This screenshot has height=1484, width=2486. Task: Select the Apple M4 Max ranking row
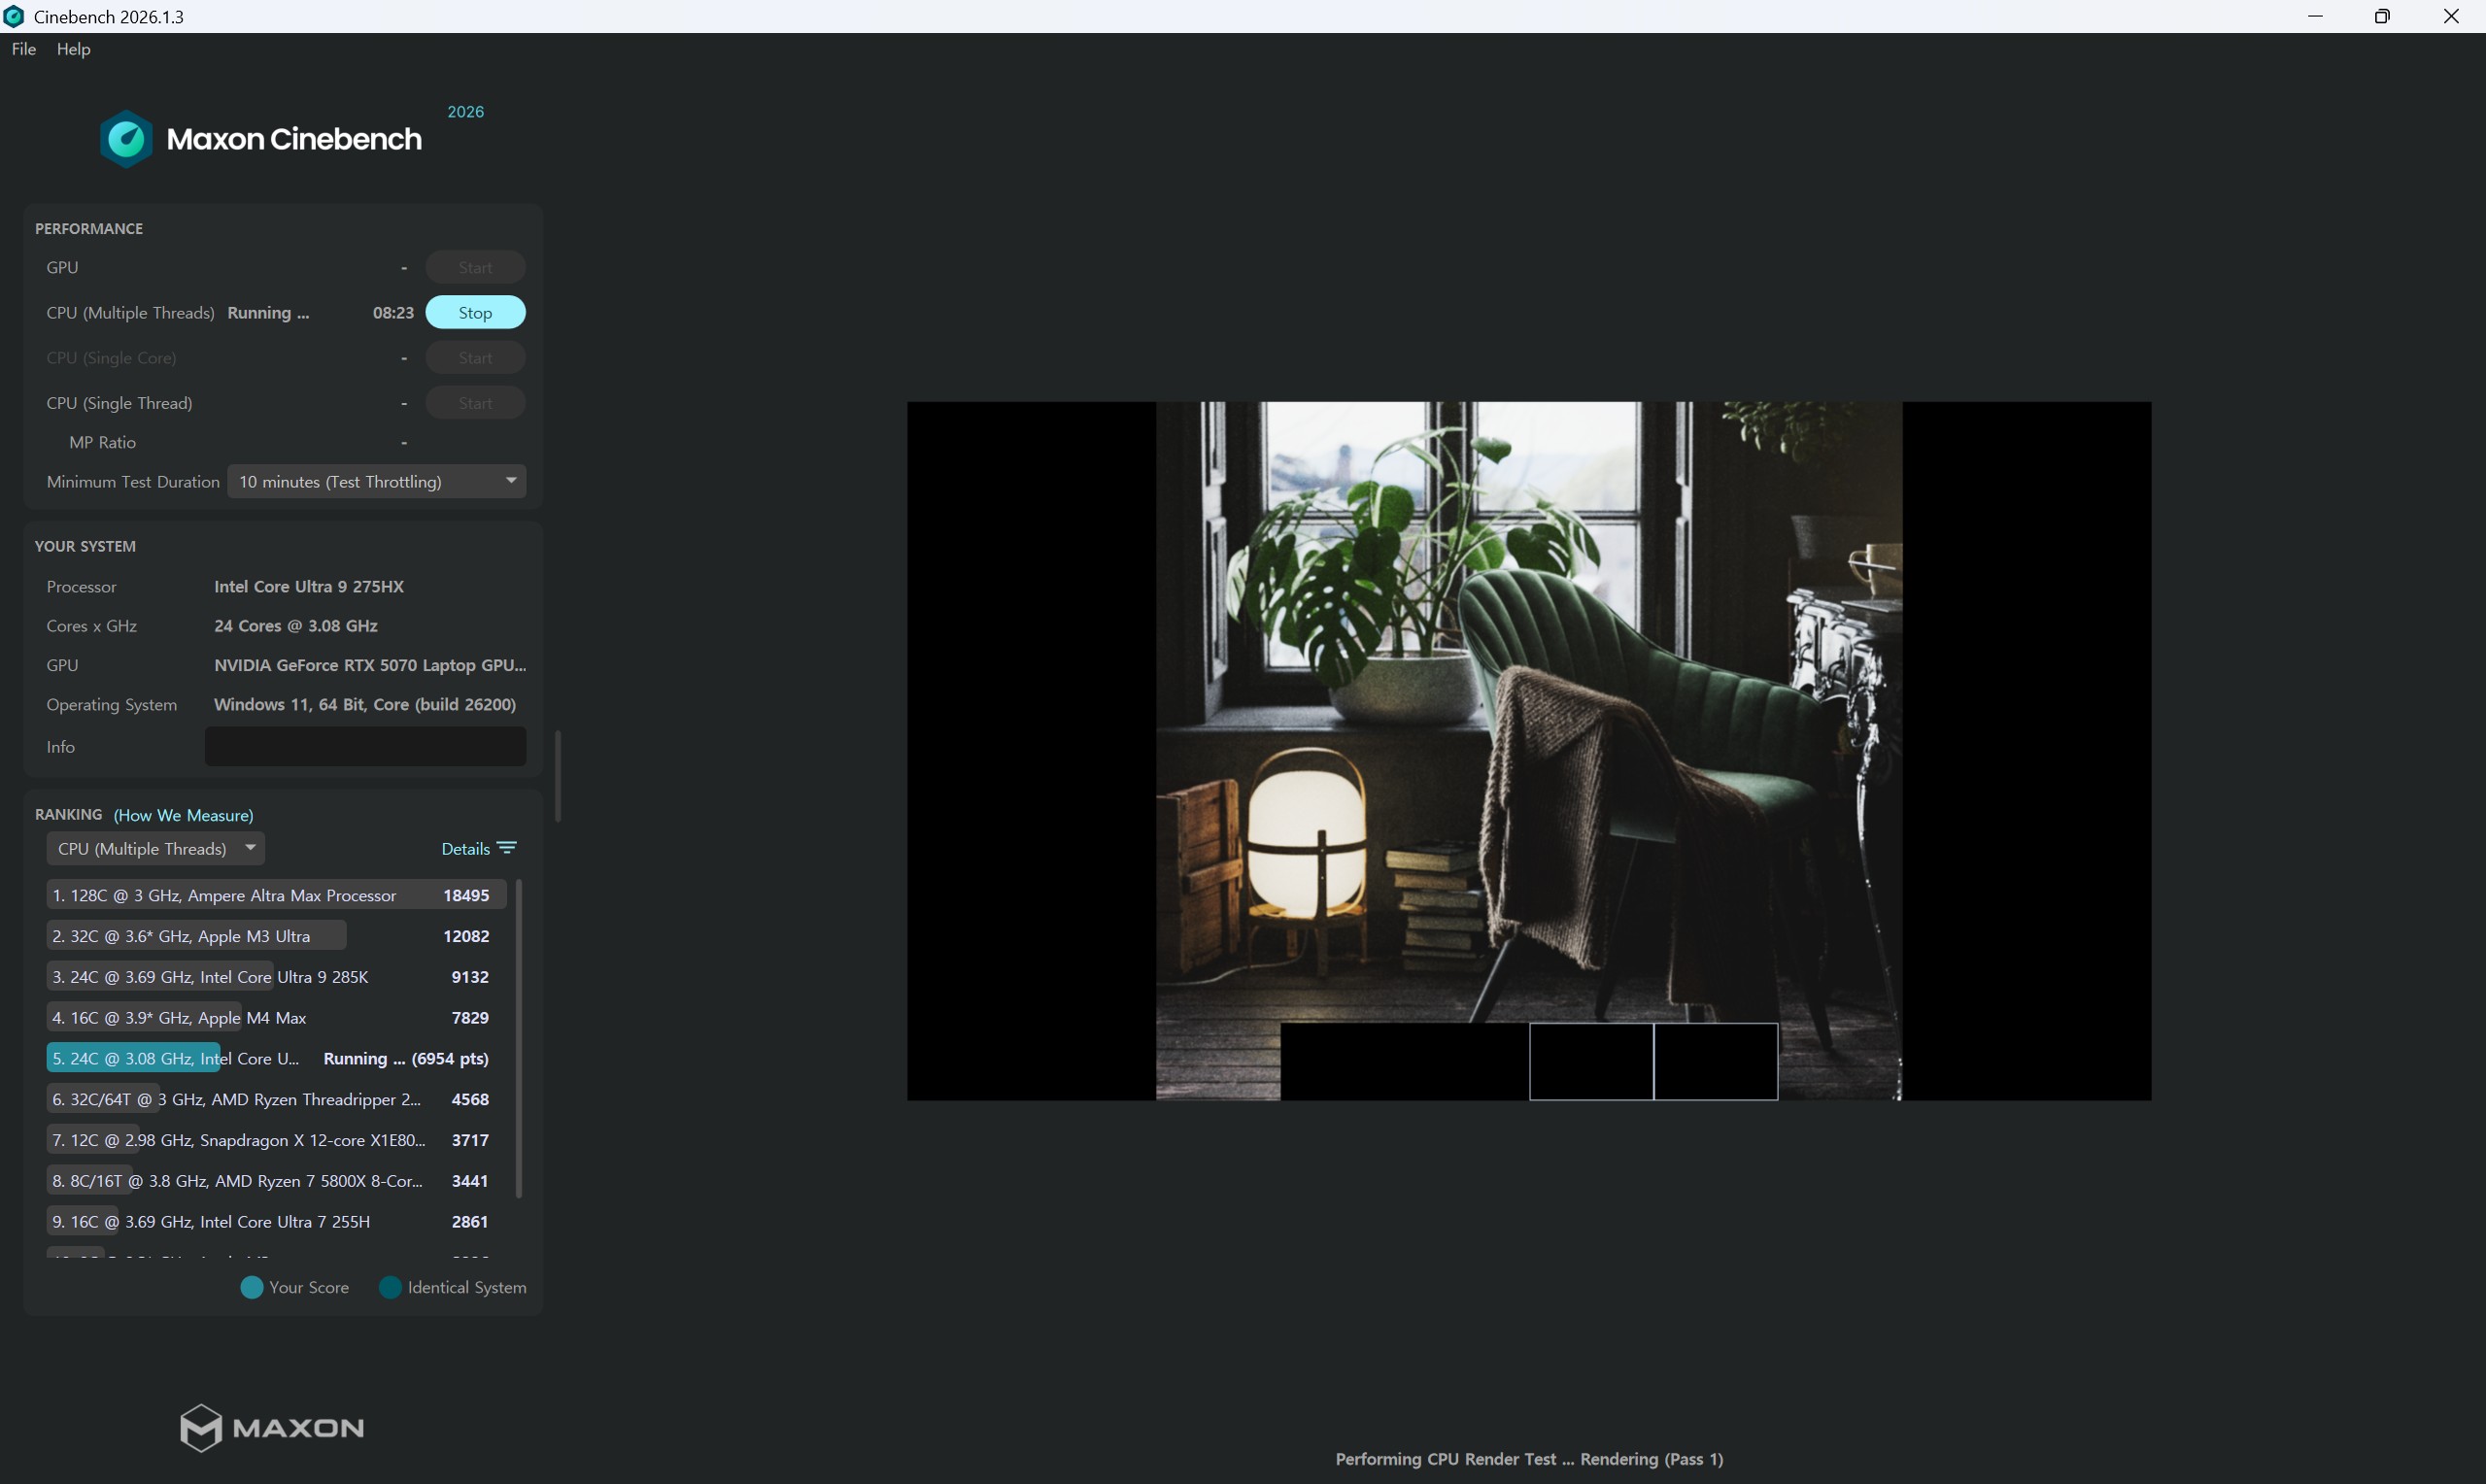click(x=276, y=1018)
